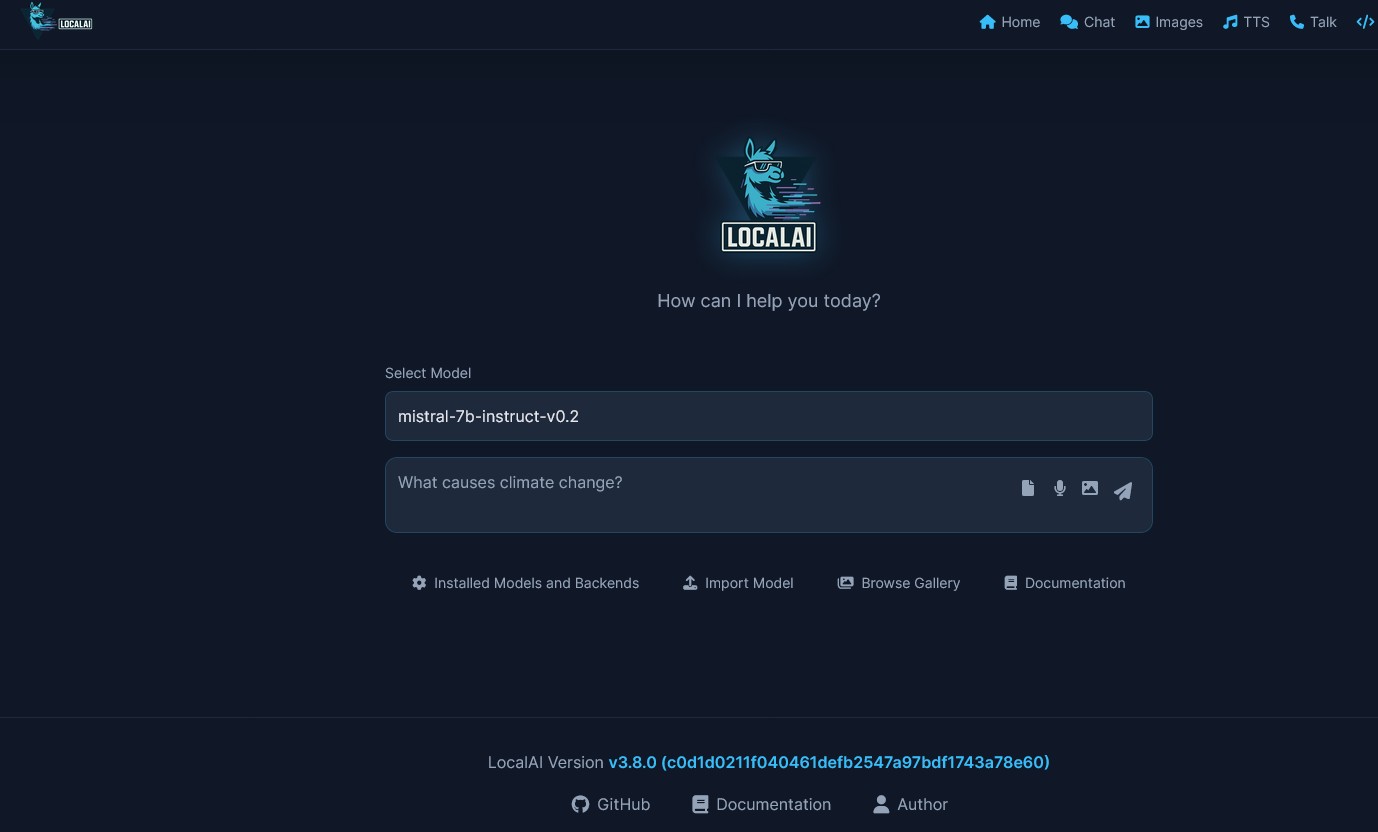Attach a file using the document icon
This screenshot has height=832, width=1378.
tap(1028, 488)
